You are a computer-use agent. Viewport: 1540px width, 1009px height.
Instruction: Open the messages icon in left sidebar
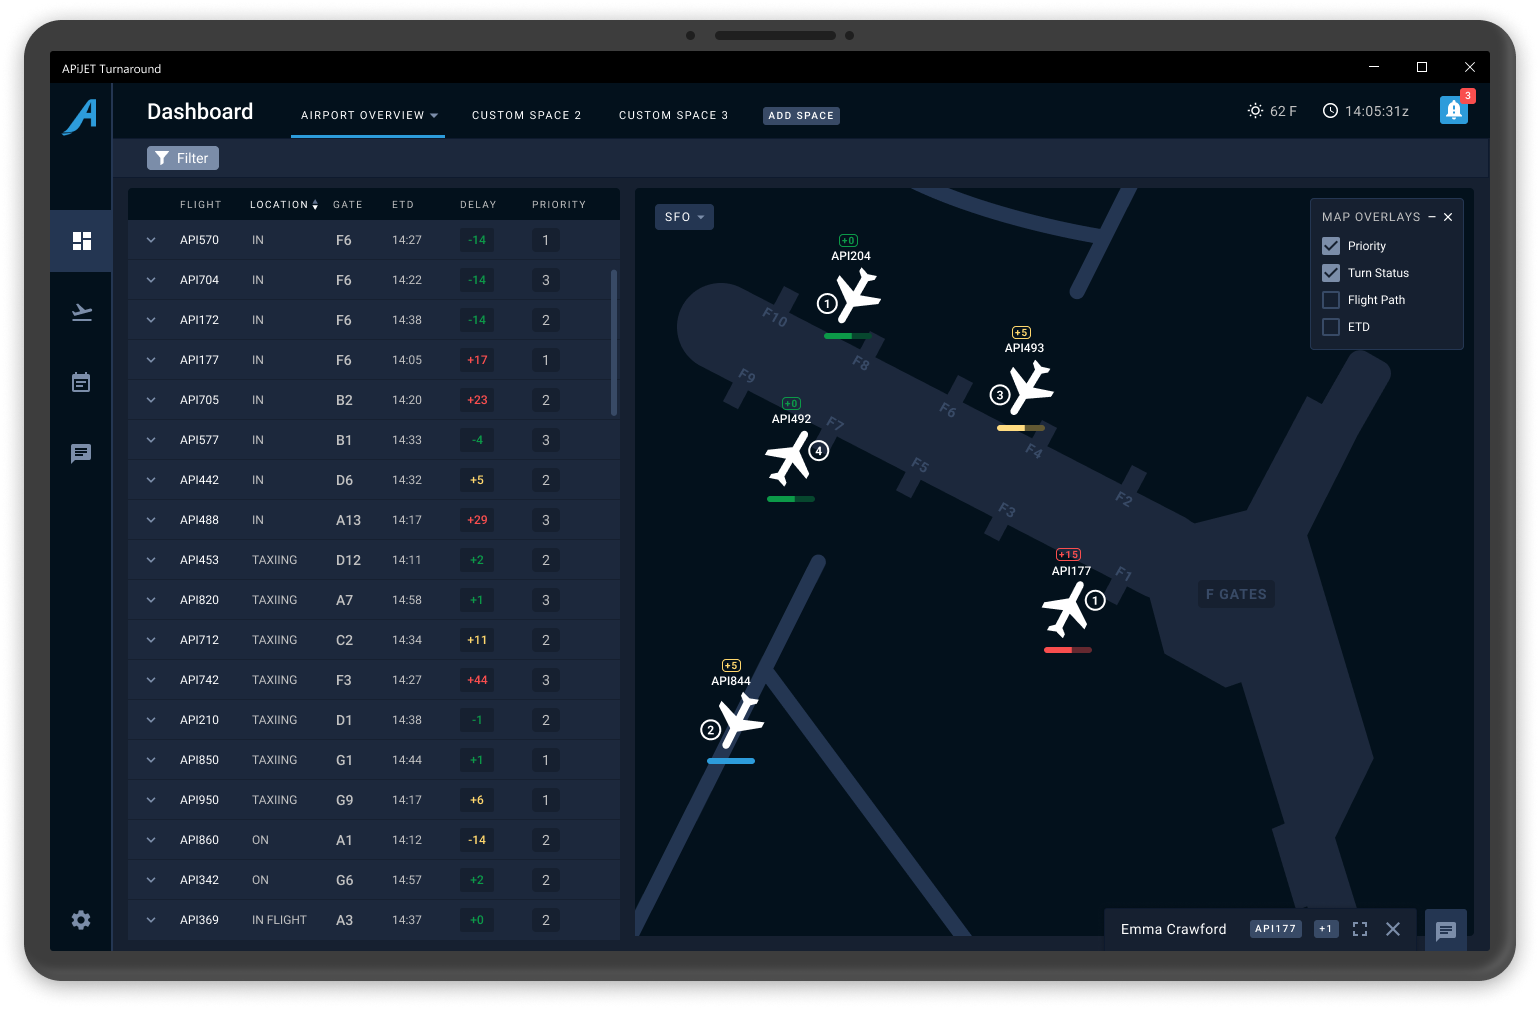point(81,453)
